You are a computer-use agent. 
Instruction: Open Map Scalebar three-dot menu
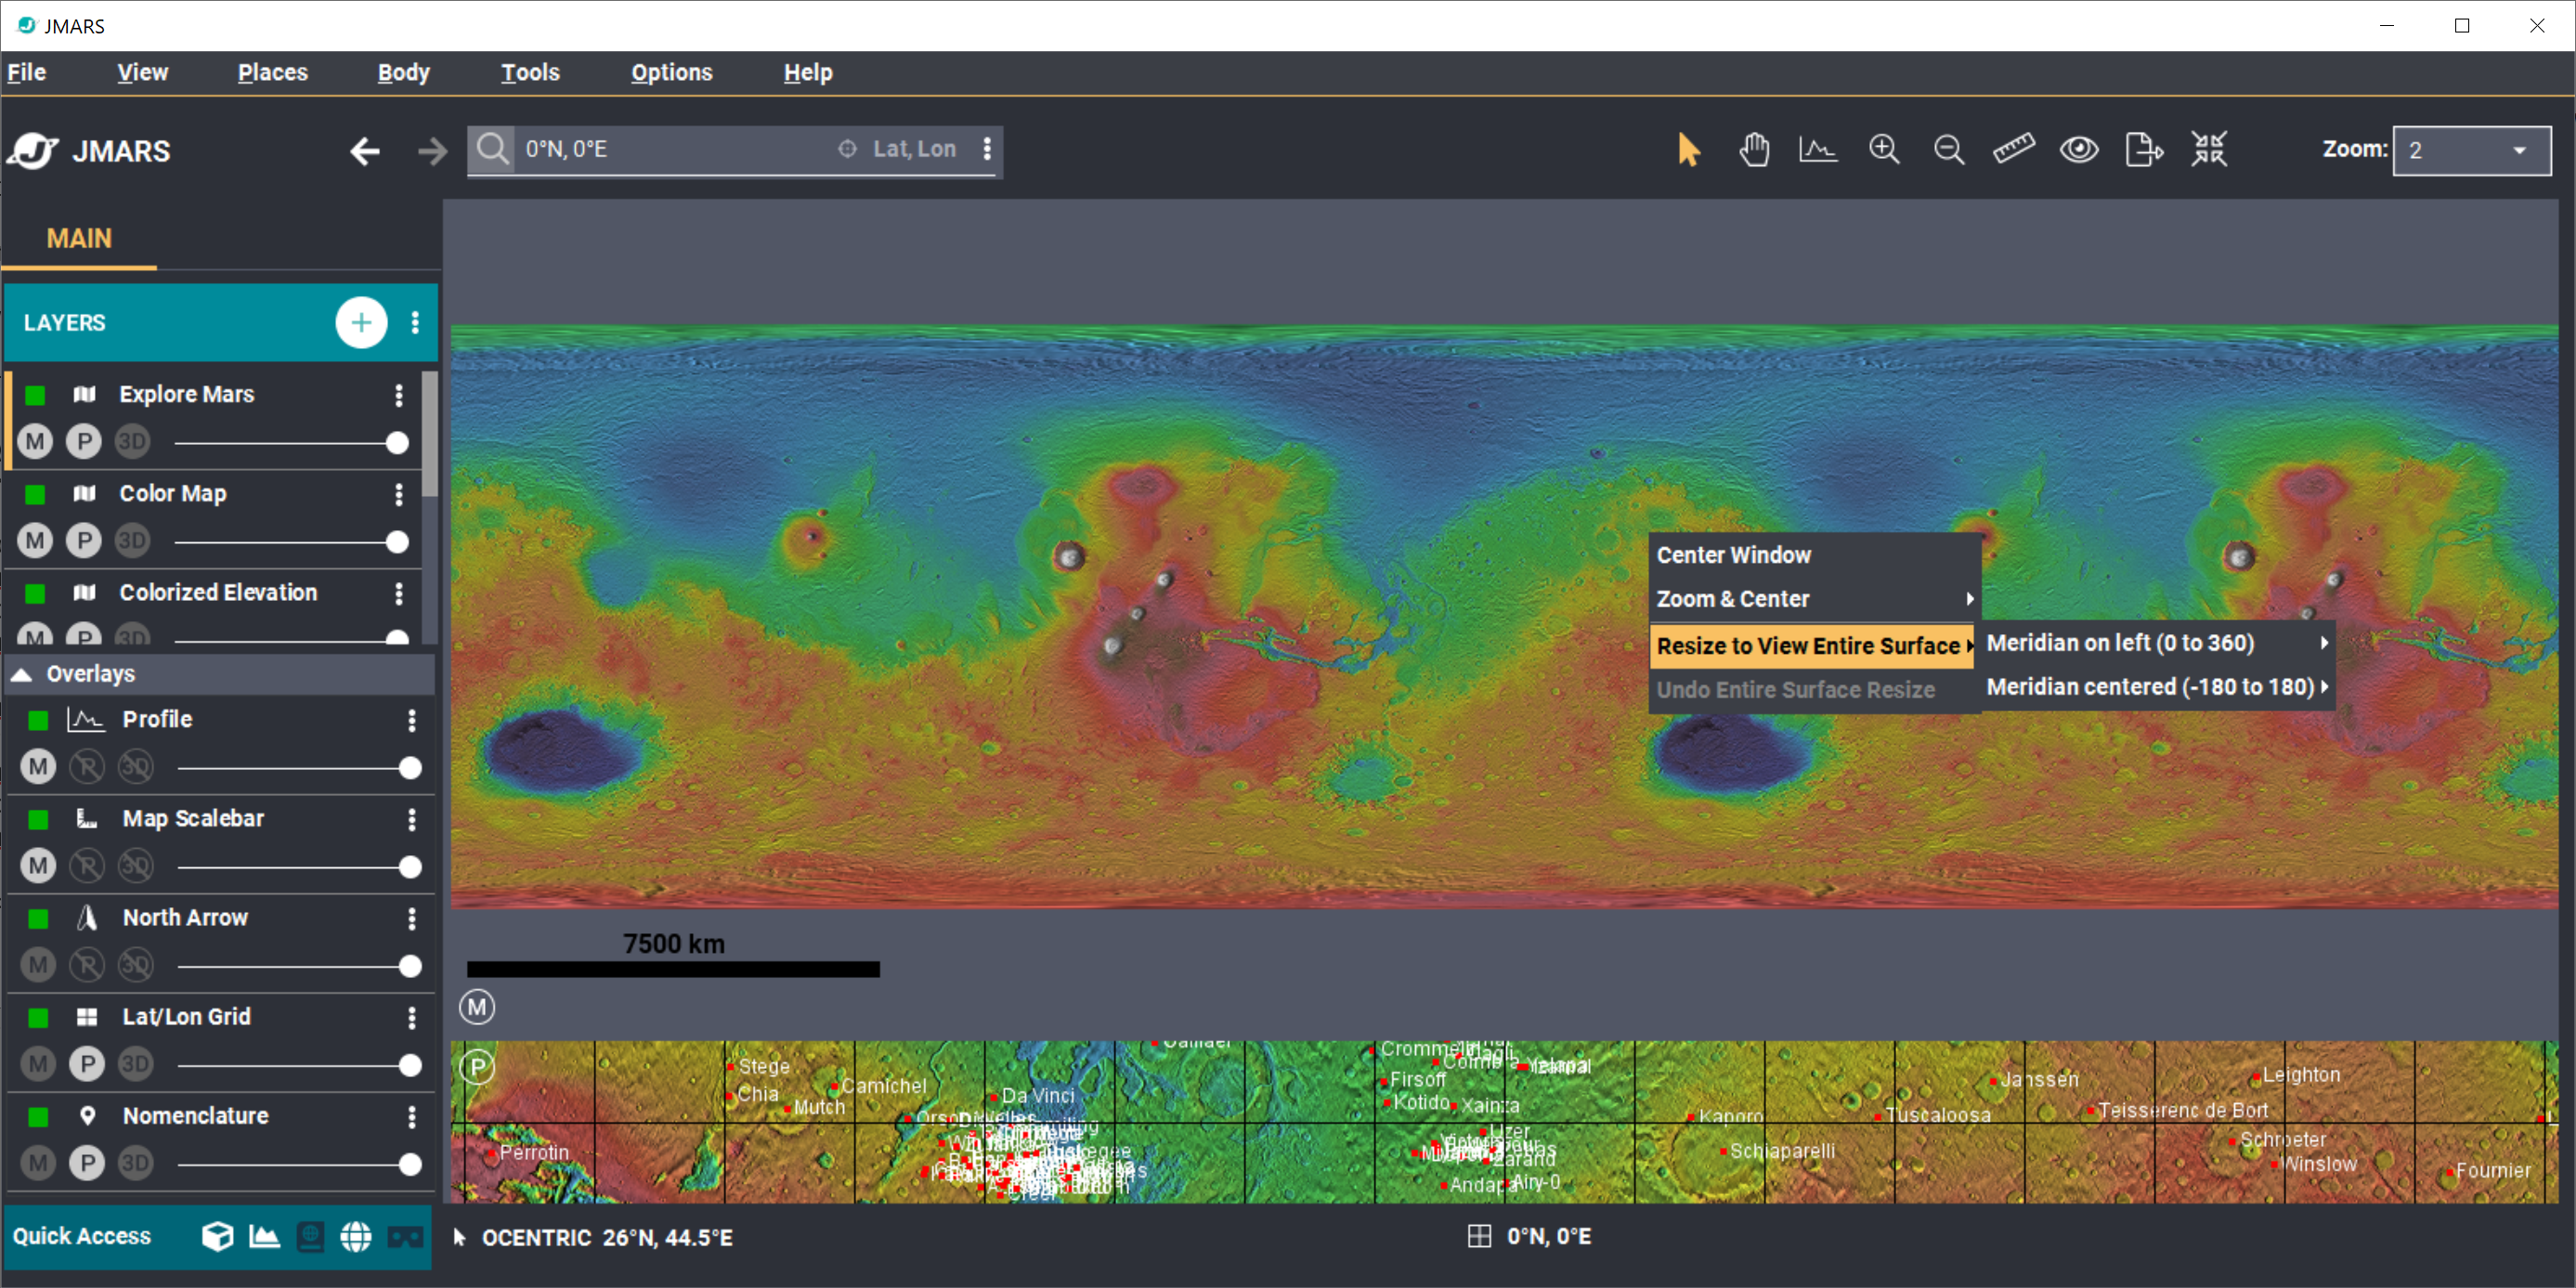click(411, 819)
